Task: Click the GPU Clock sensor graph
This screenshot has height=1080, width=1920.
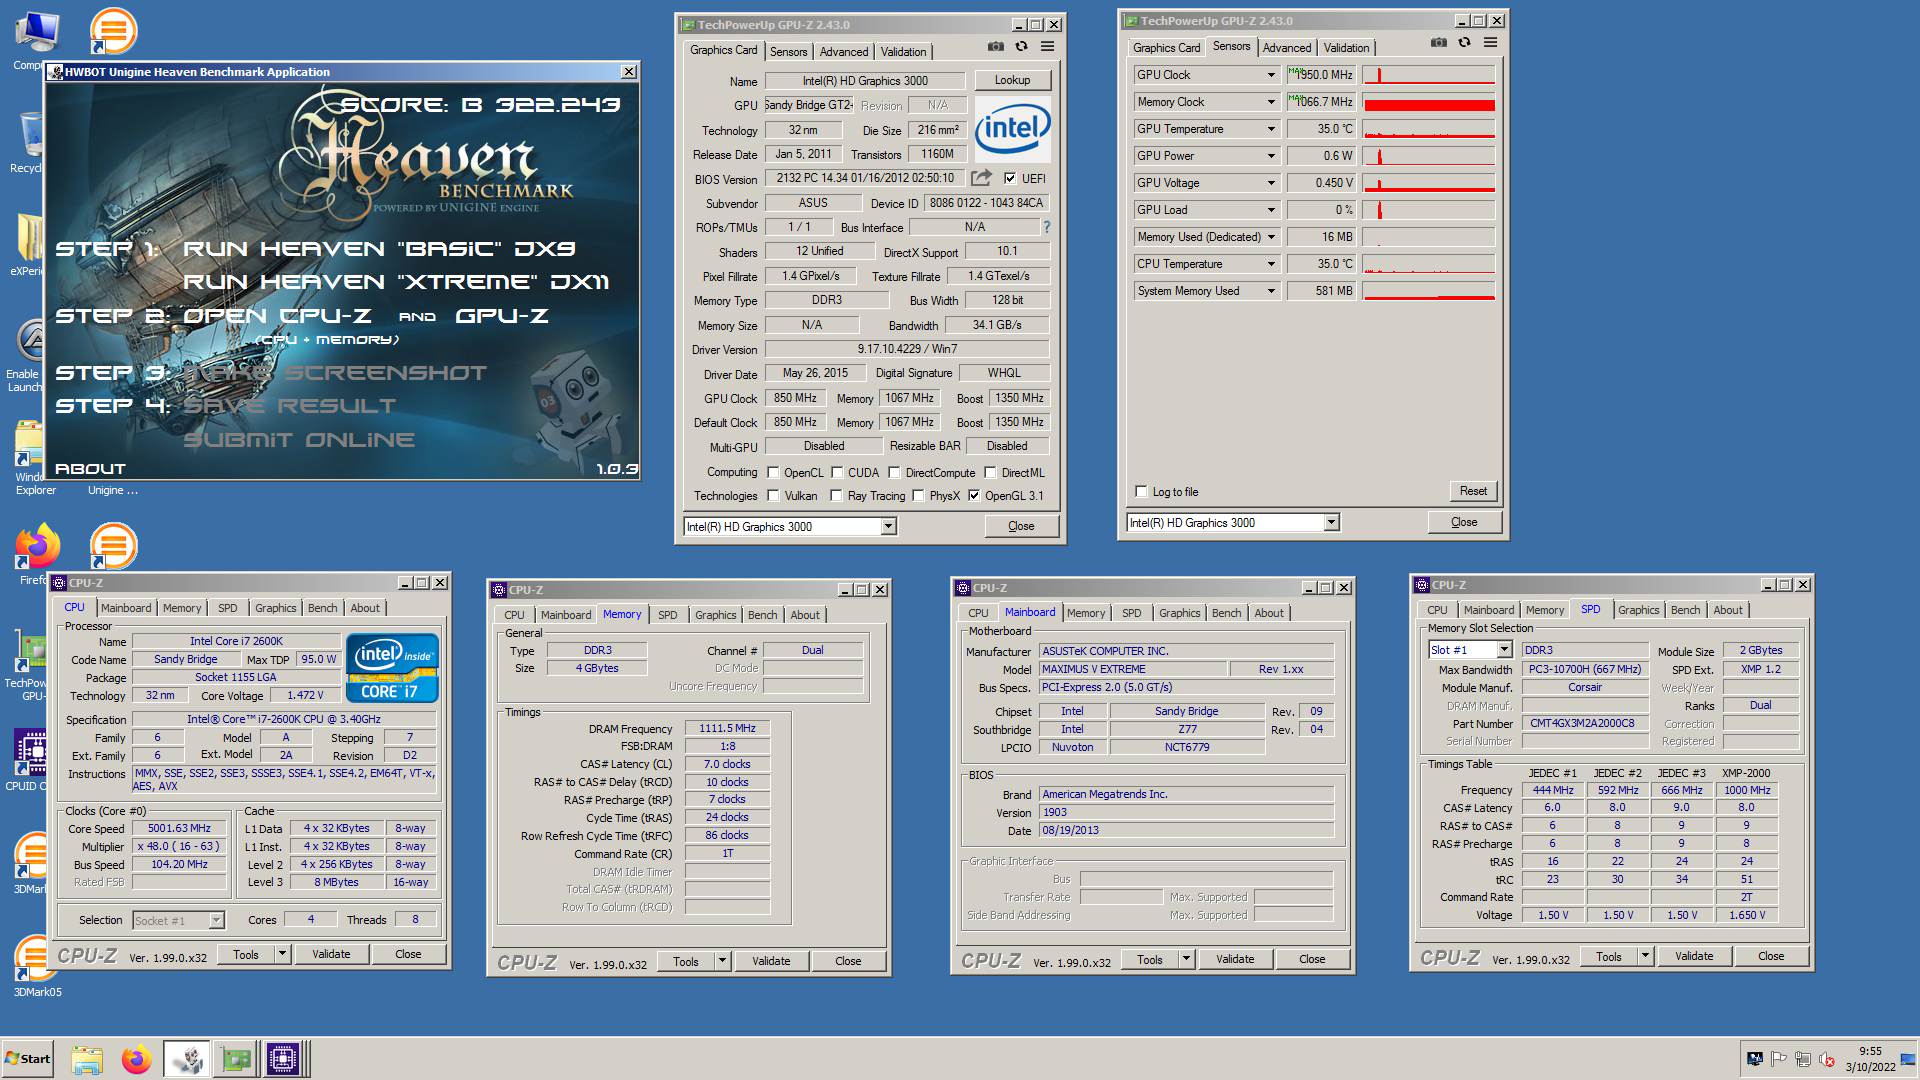Action: pyautogui.click(x=1429, y=75)
